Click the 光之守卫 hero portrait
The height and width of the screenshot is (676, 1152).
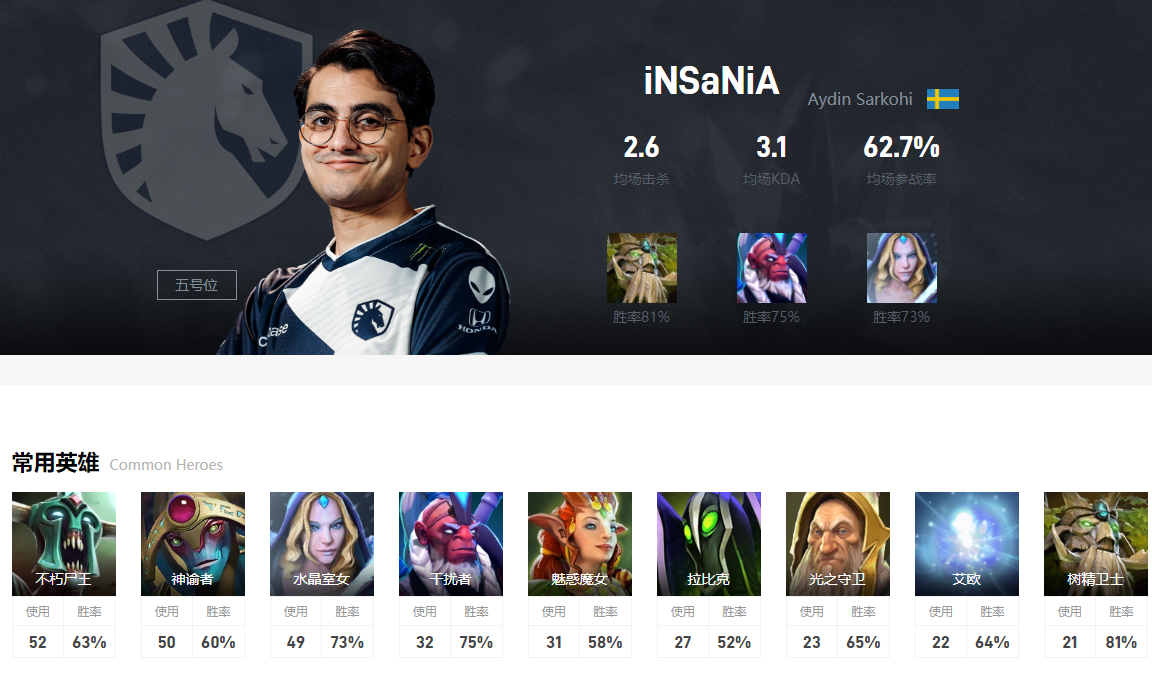click(838, 544)
